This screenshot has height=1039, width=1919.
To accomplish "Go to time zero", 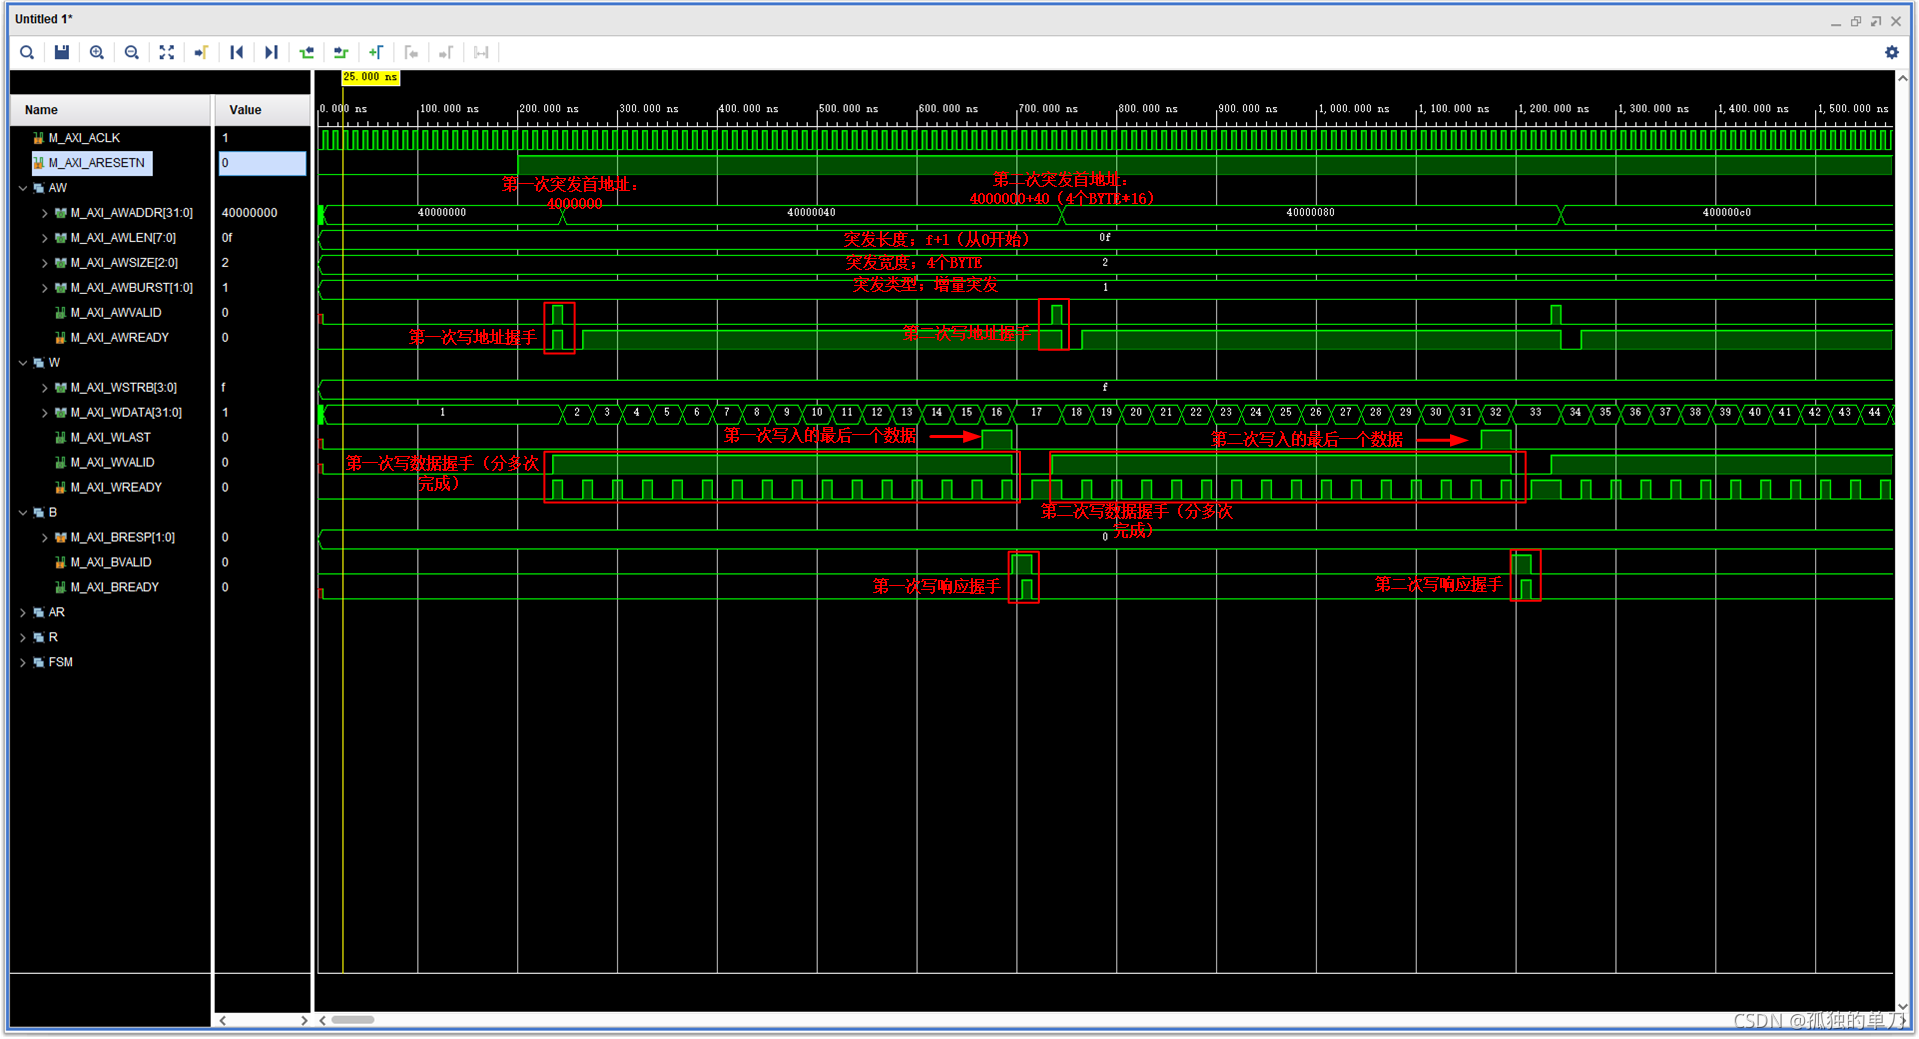I will click(x=236, y=52).
